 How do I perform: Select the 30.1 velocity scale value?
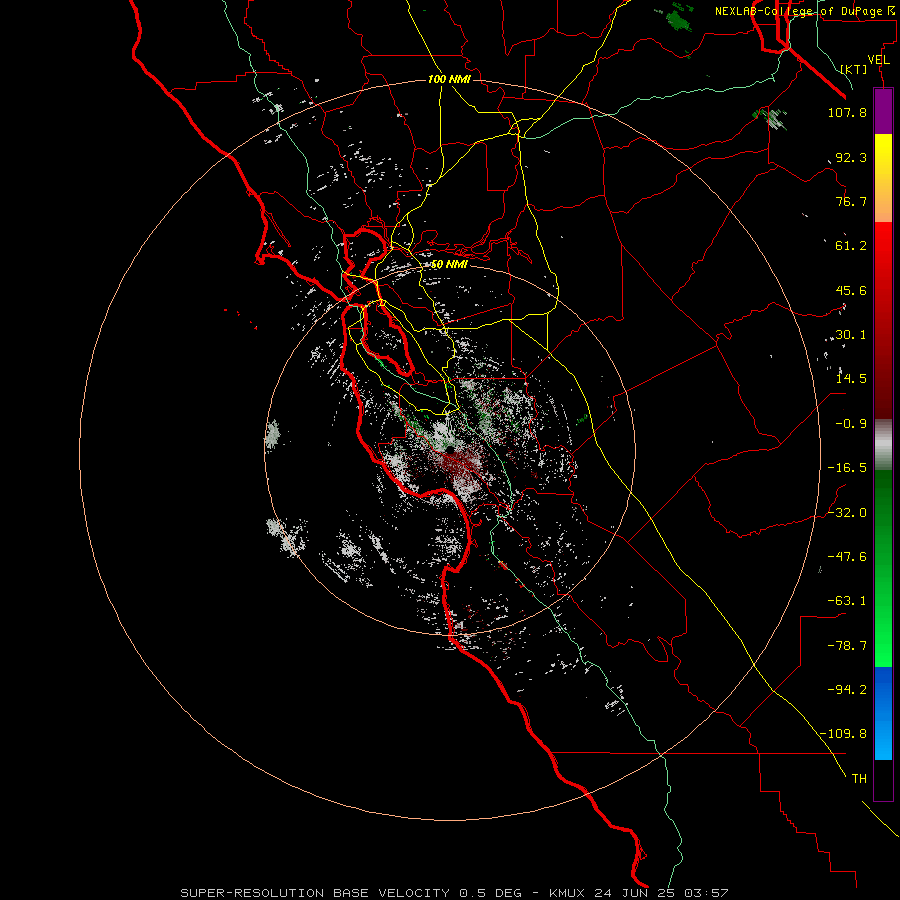pos(851,335)
